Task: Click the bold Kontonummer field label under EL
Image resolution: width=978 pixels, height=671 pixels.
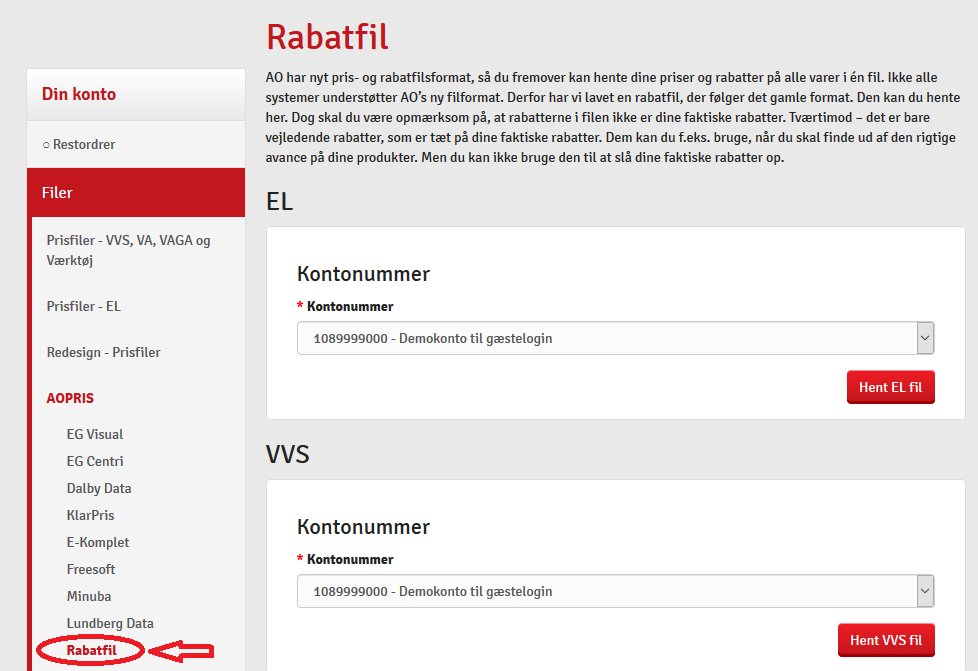Action: coord(350,306)
